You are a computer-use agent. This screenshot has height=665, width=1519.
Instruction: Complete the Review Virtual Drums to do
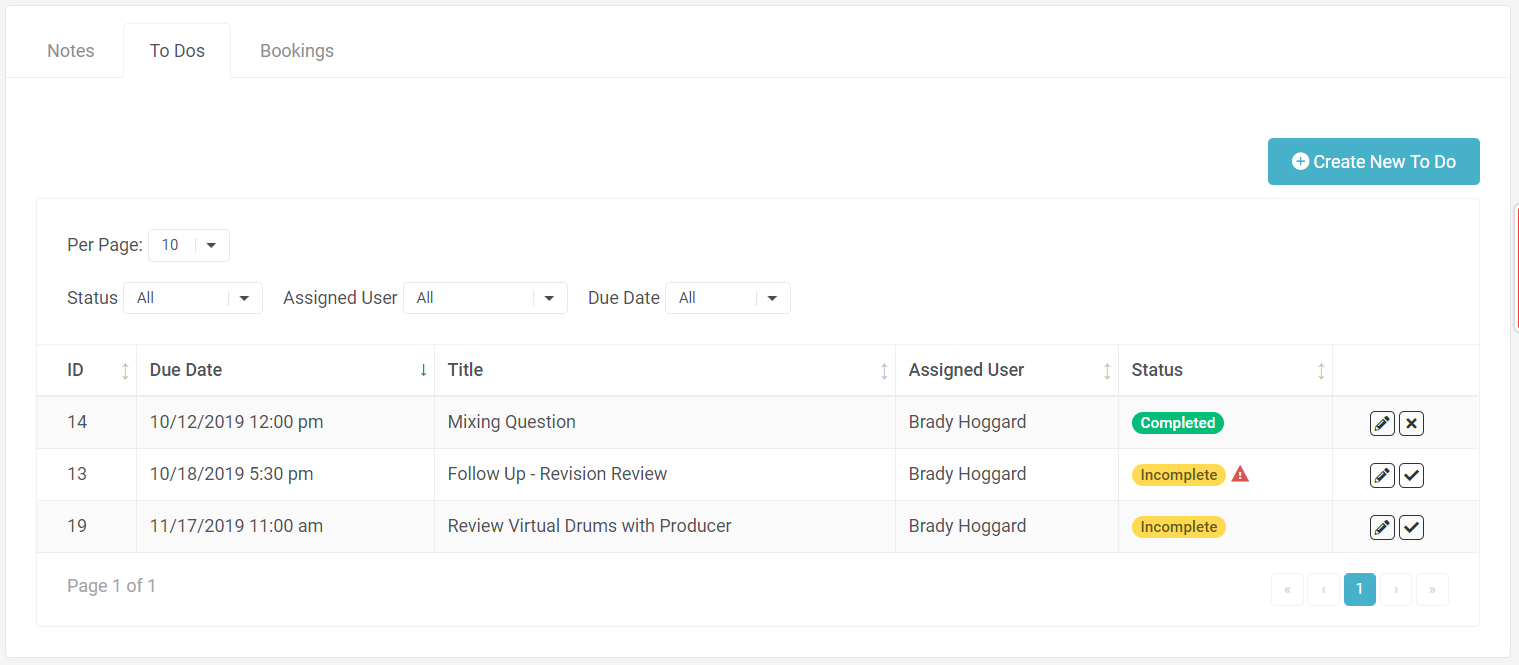click(1411, 527)
